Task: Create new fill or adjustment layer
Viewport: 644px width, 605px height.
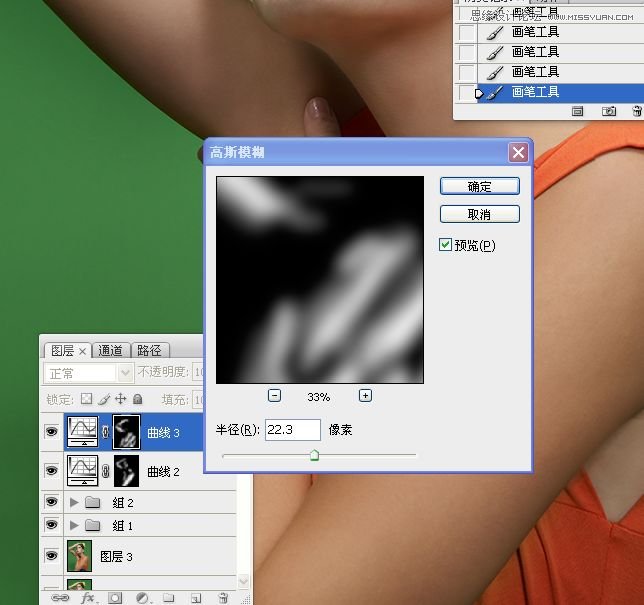Action: tap(142, 598)
